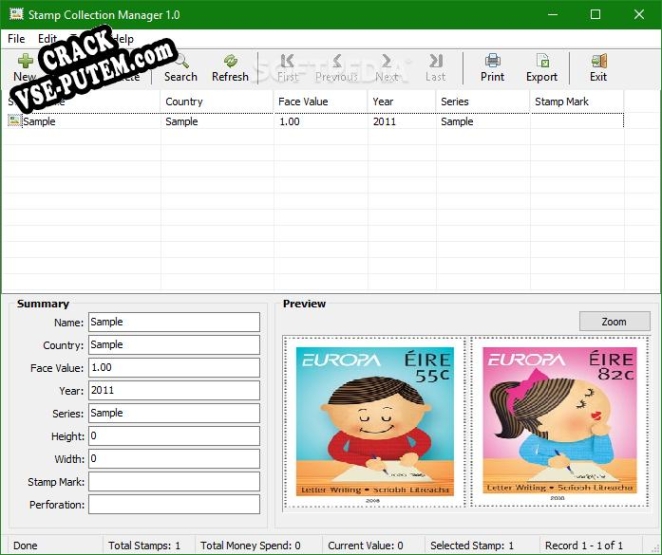This screenshot has height=555, width=662.
Task: Click Current Value status entry
Action: tap(366, 546)
